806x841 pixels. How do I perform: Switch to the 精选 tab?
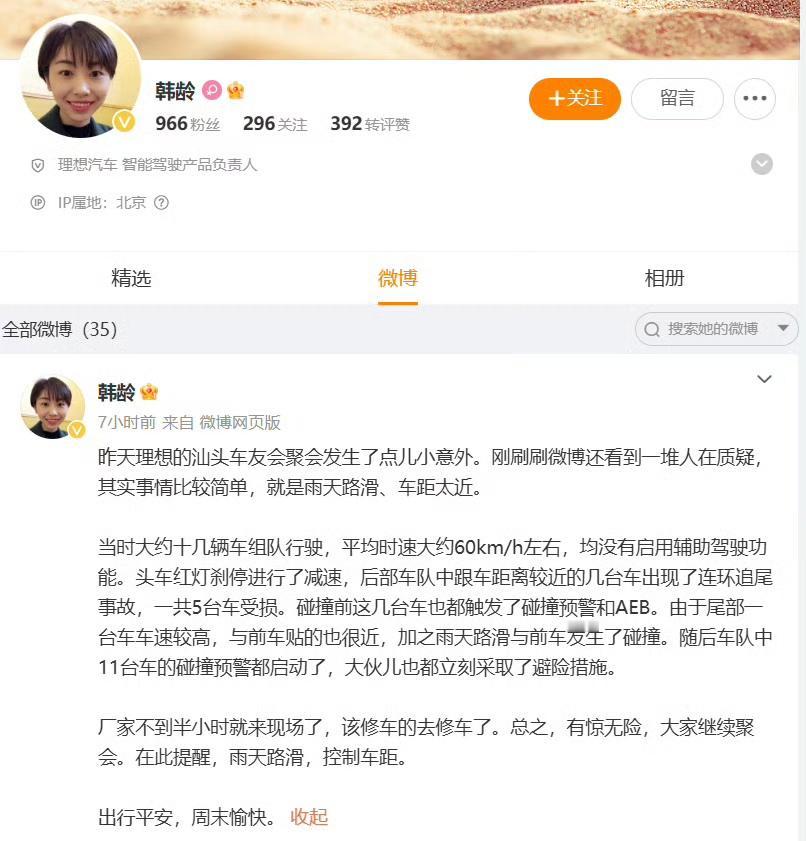(131, 278)
